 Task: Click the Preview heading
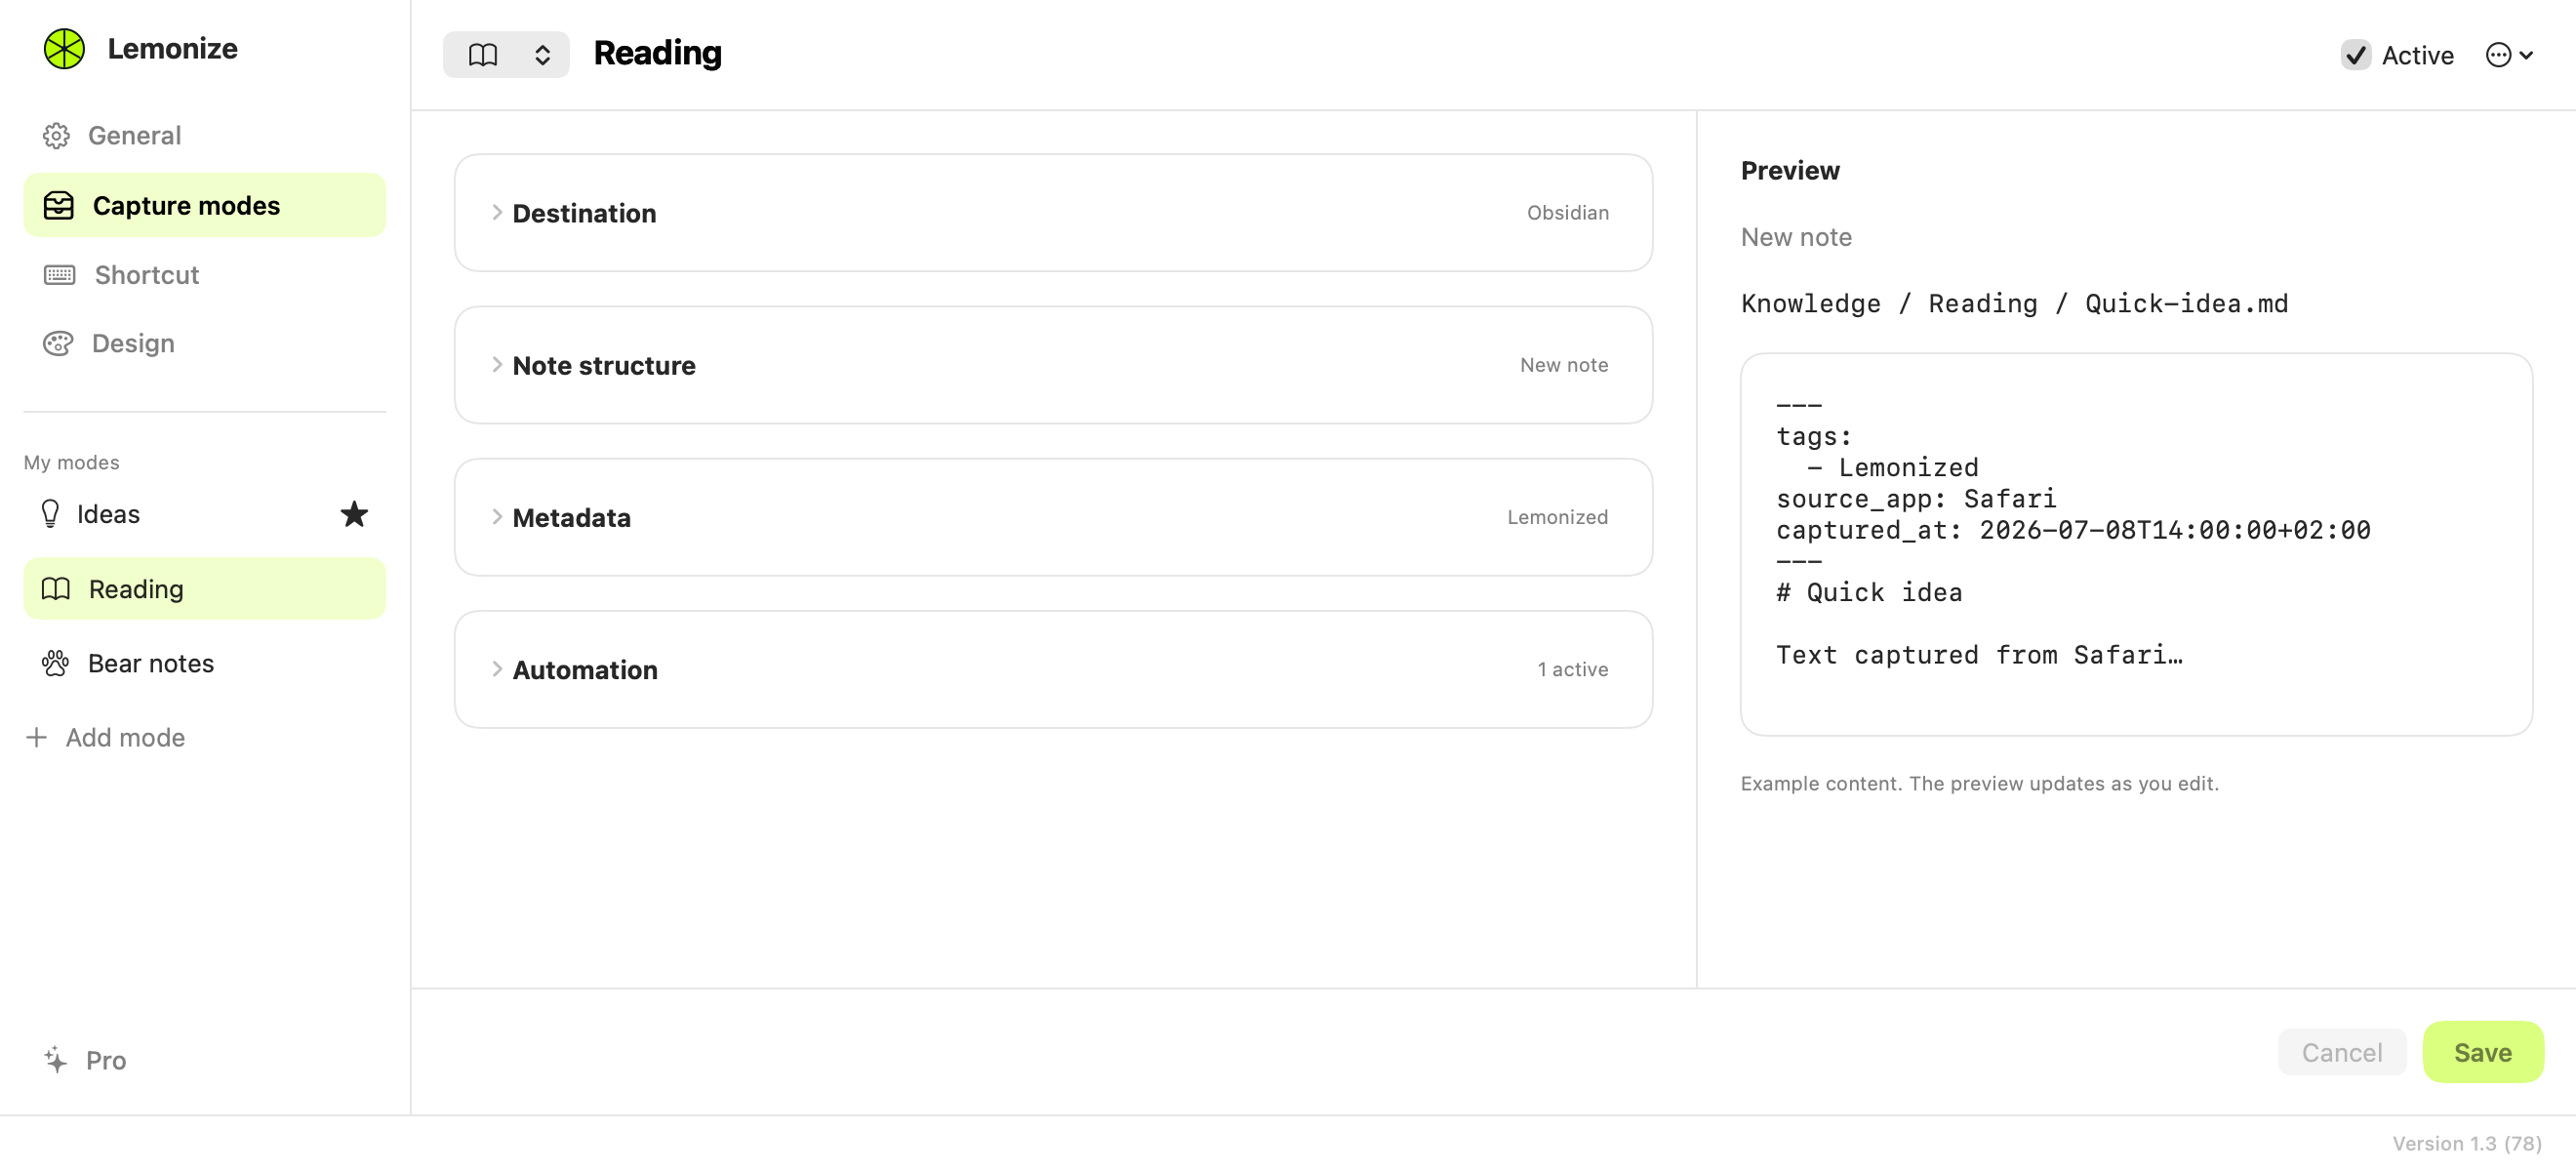pyautogui.click(x=1789, y=171)
